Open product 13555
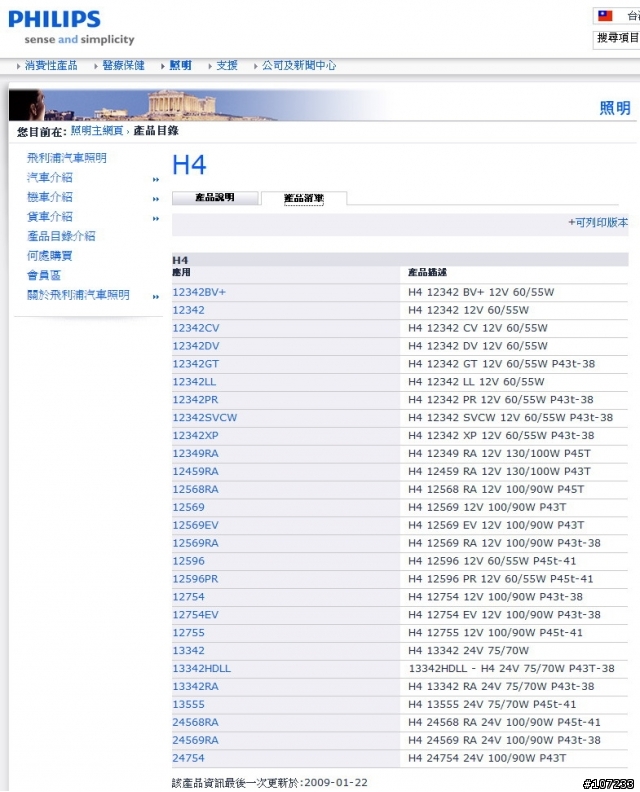Viewport: 640px width, 792px height. 188,705
